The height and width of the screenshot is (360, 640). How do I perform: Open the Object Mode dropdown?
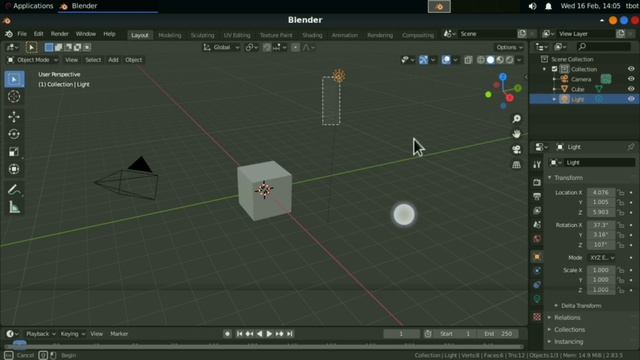[33, 60]
